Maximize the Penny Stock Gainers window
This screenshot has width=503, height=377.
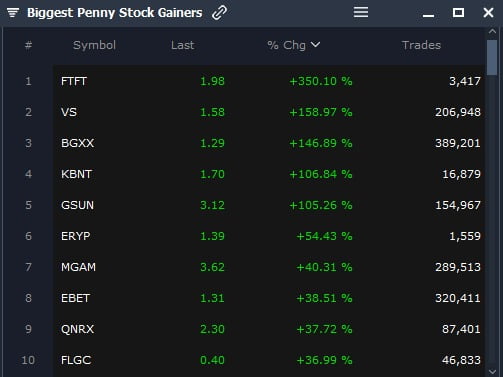pyautogui.click(x=458, y=13)
